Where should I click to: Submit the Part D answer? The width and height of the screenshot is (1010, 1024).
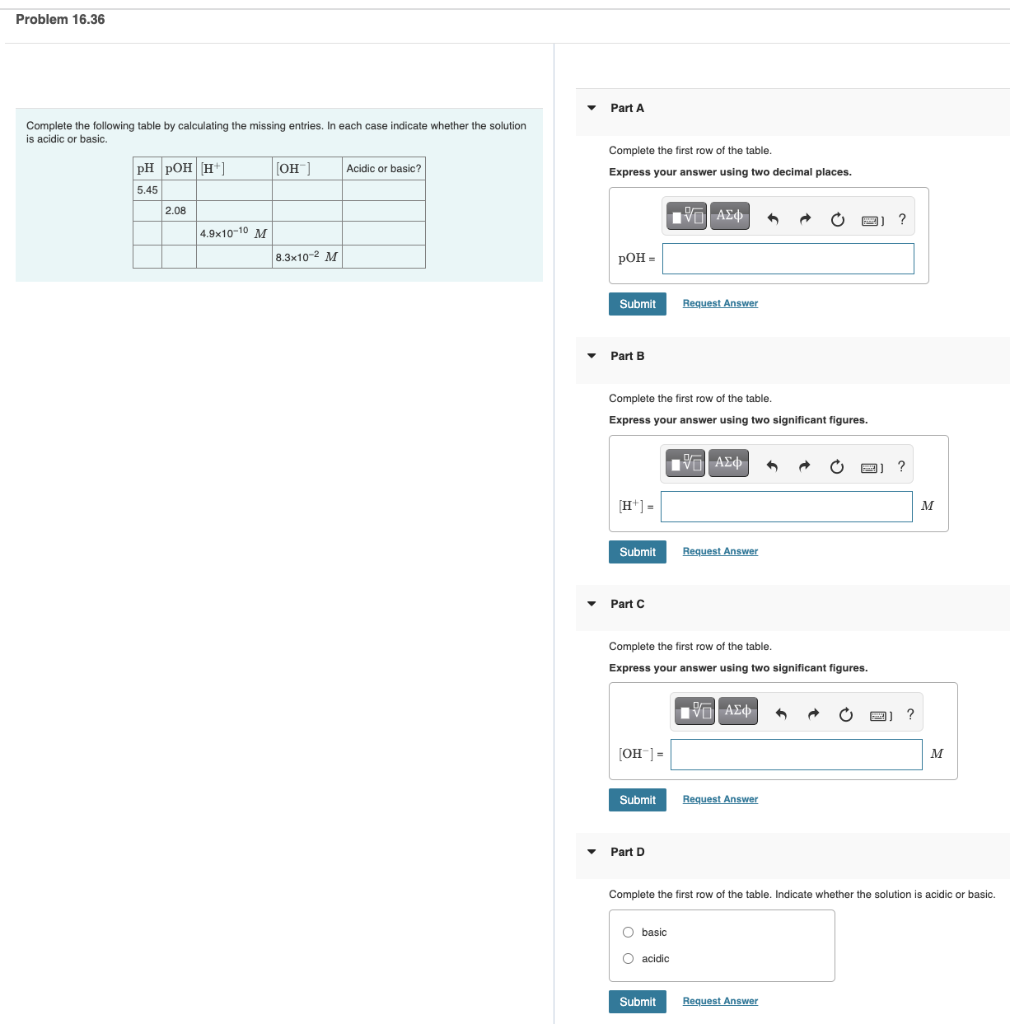coord(637,1001)
